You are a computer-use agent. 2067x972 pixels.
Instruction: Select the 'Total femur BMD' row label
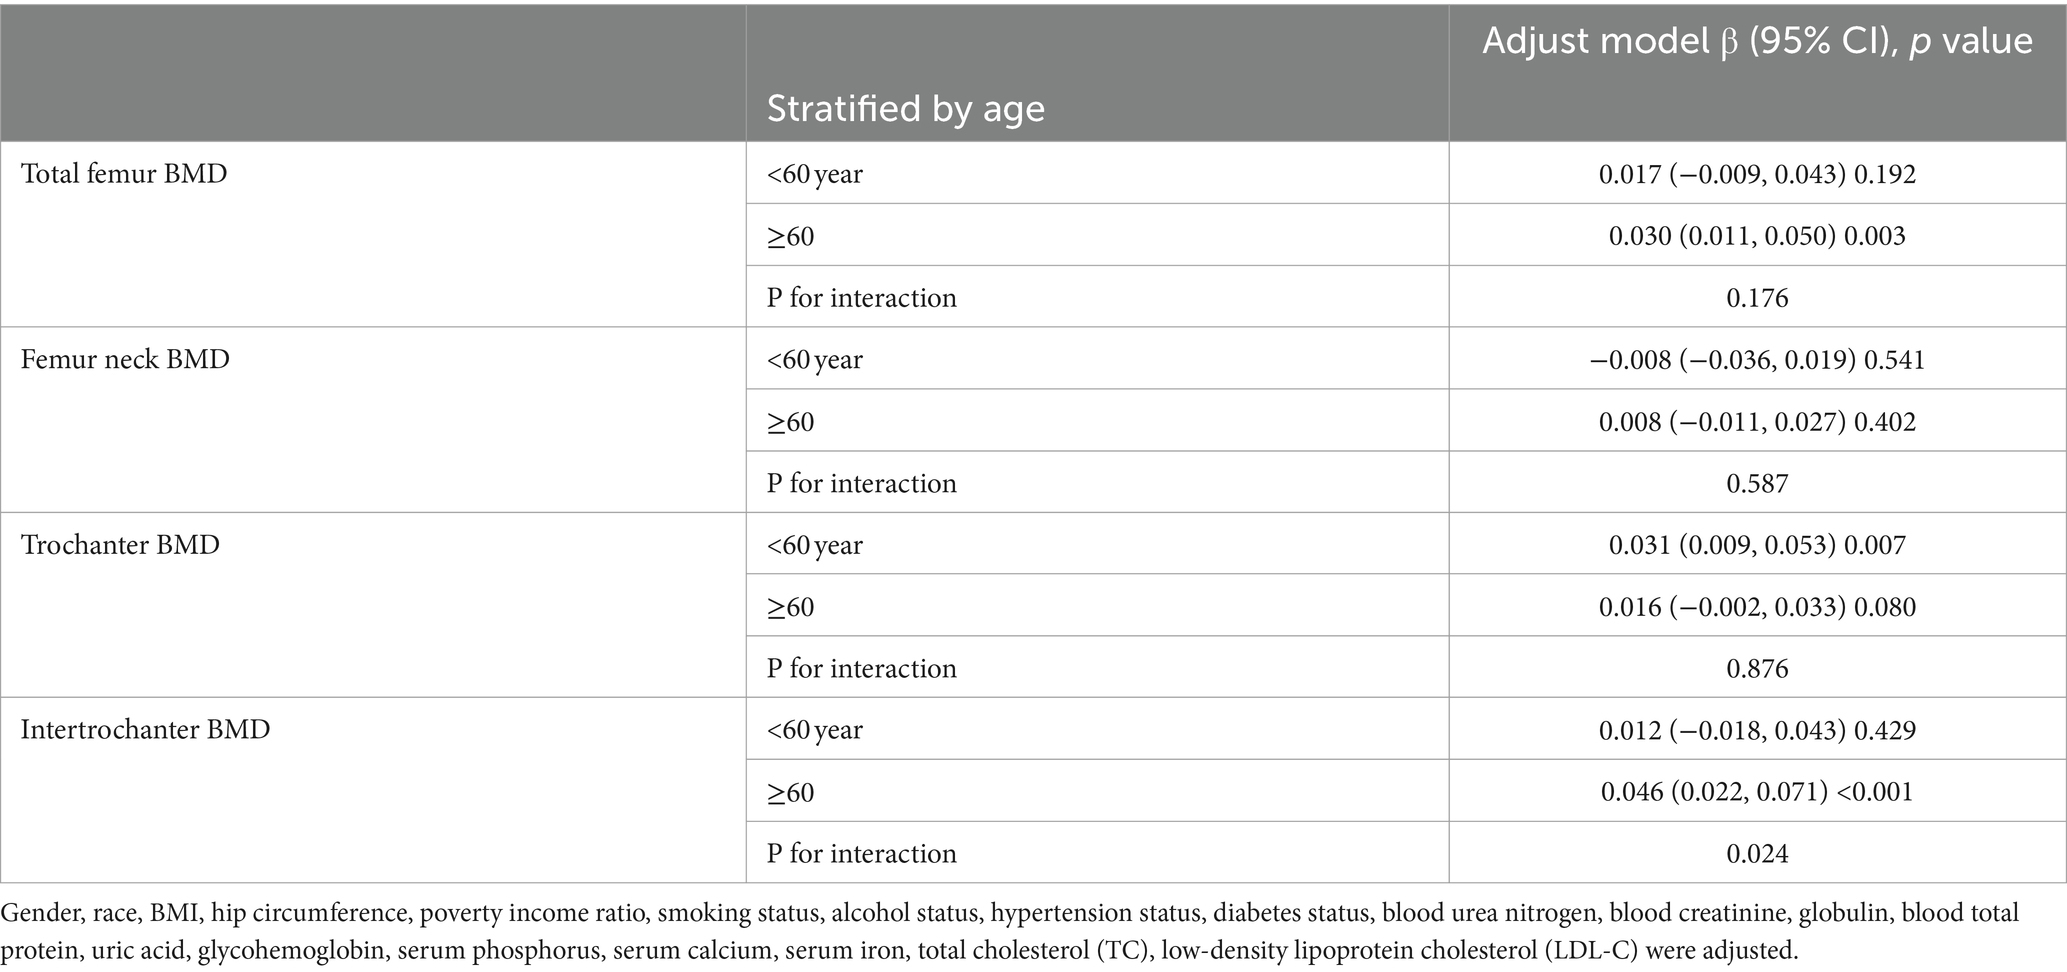(124, 174)
